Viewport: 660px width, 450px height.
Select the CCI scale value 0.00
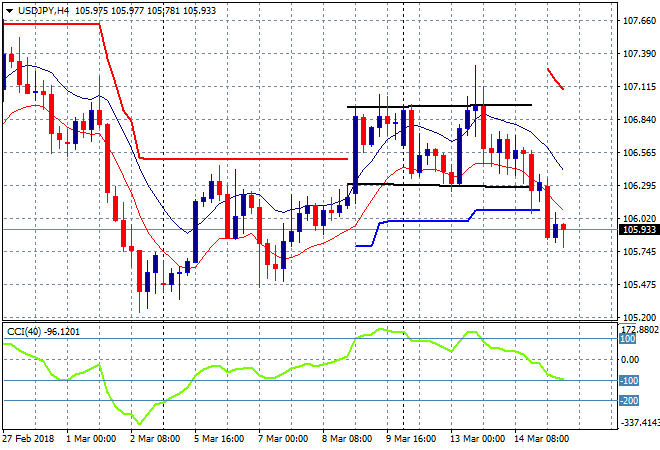630,359
